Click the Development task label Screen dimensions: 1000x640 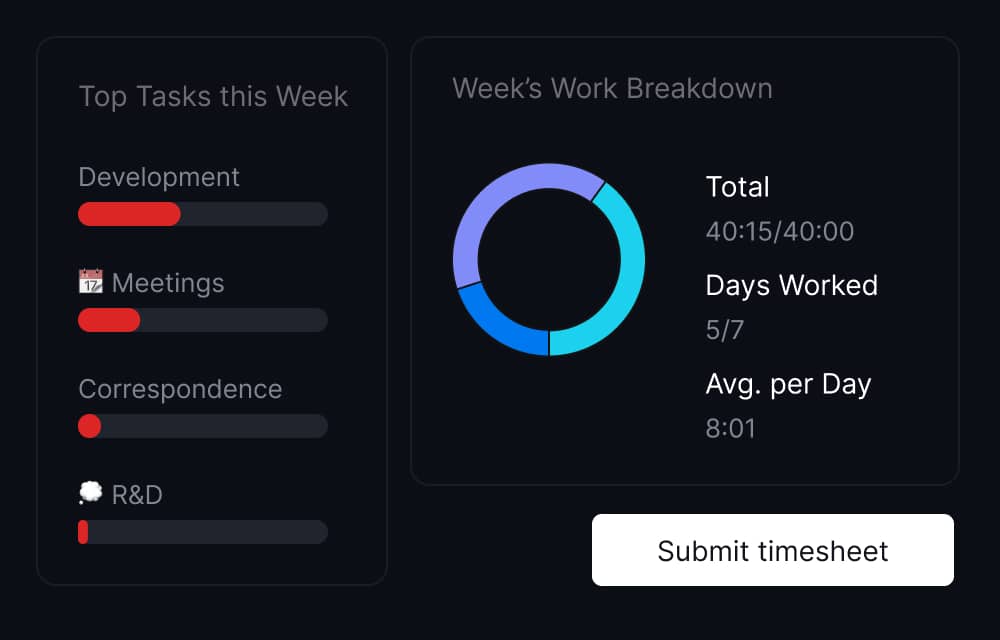159,177
